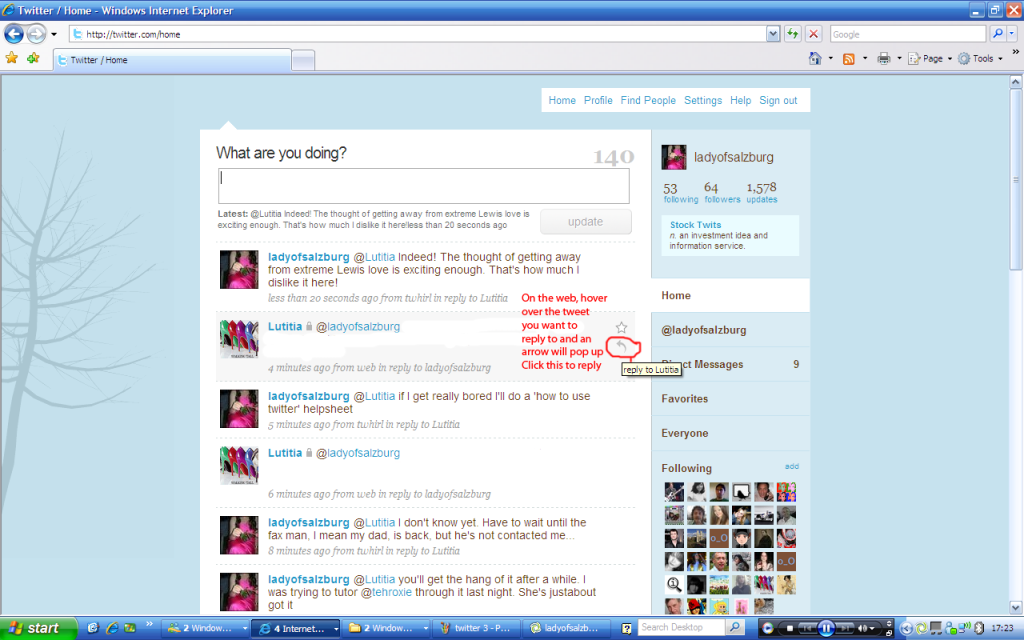Open the third Quick Launch icon
The width and height of the screenshot is (1024, 640).
[130, 628]
